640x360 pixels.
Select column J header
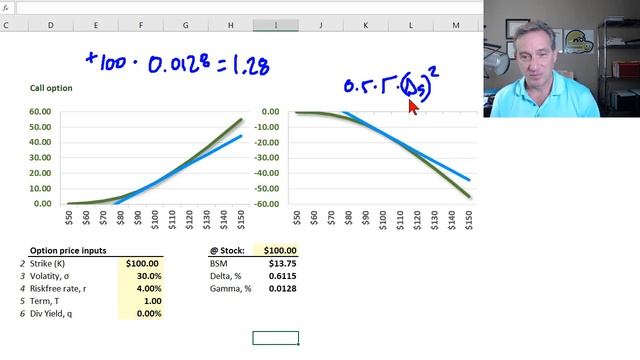pos(321,25)
